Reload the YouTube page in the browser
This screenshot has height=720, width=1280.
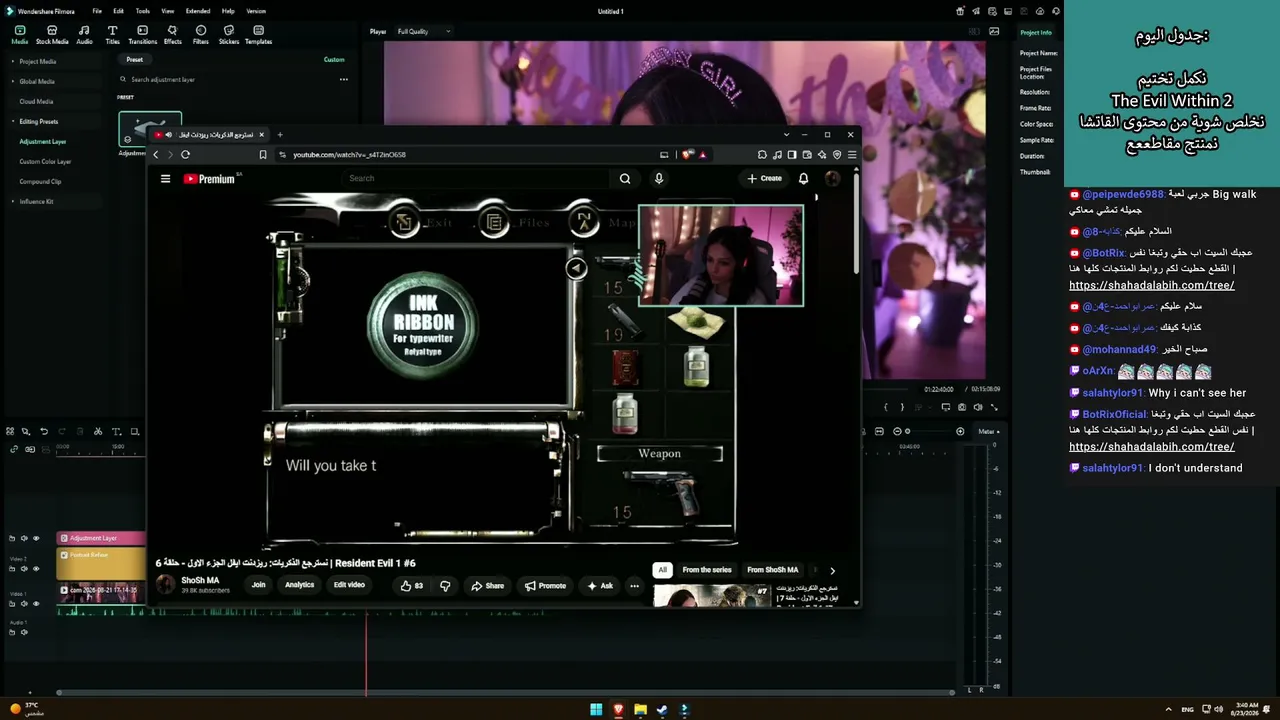pos(185,155)
